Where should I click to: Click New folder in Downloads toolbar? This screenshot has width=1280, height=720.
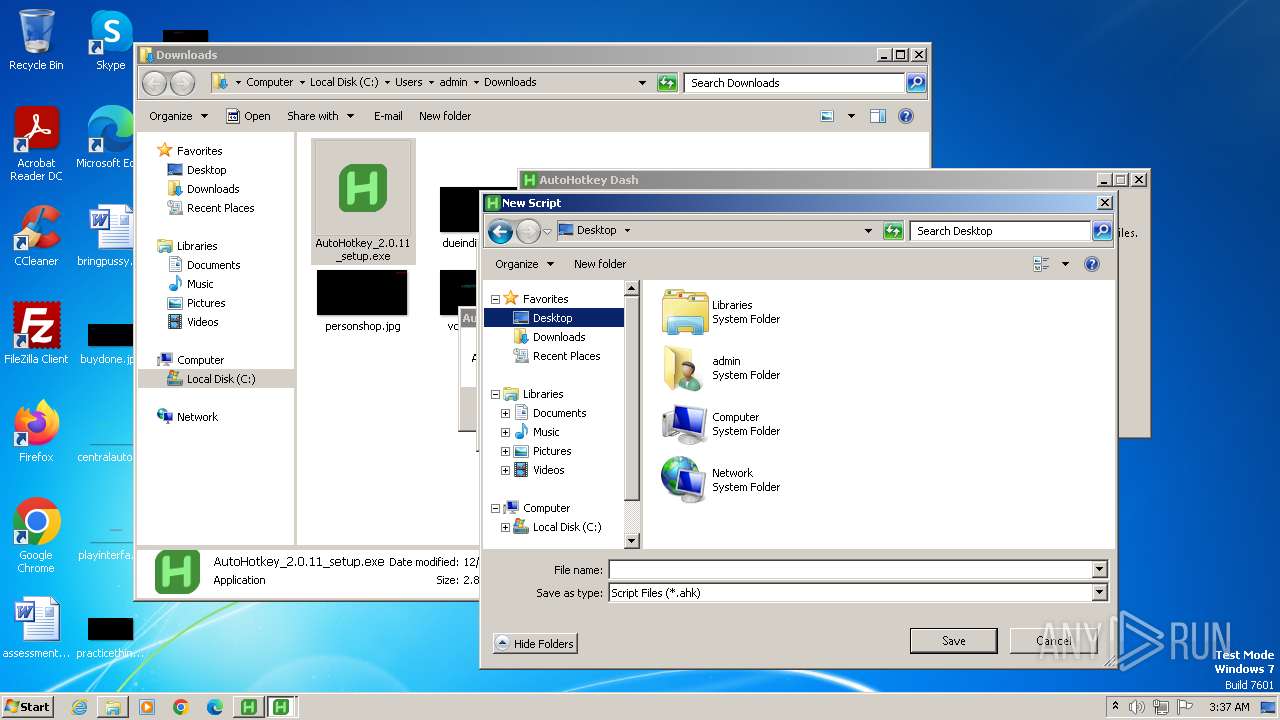(x=445, y=116)
